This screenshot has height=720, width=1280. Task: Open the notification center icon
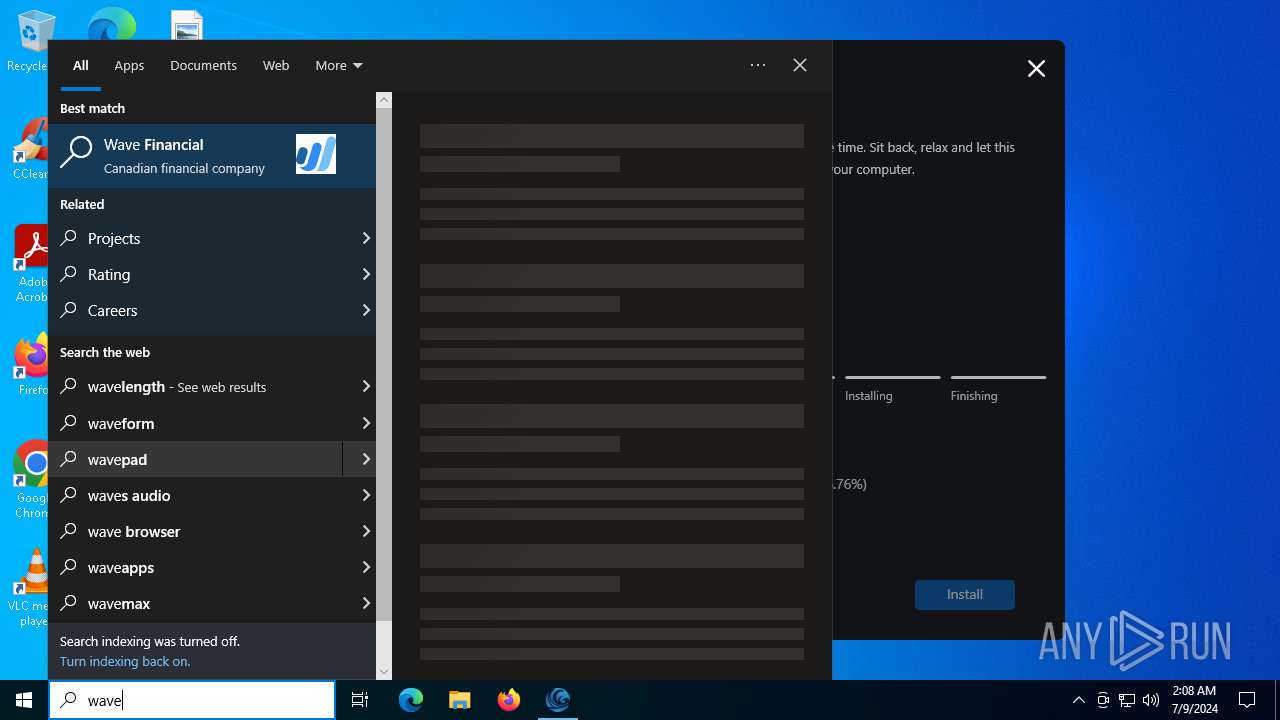pyautogui.click(x=1247, y=700)
